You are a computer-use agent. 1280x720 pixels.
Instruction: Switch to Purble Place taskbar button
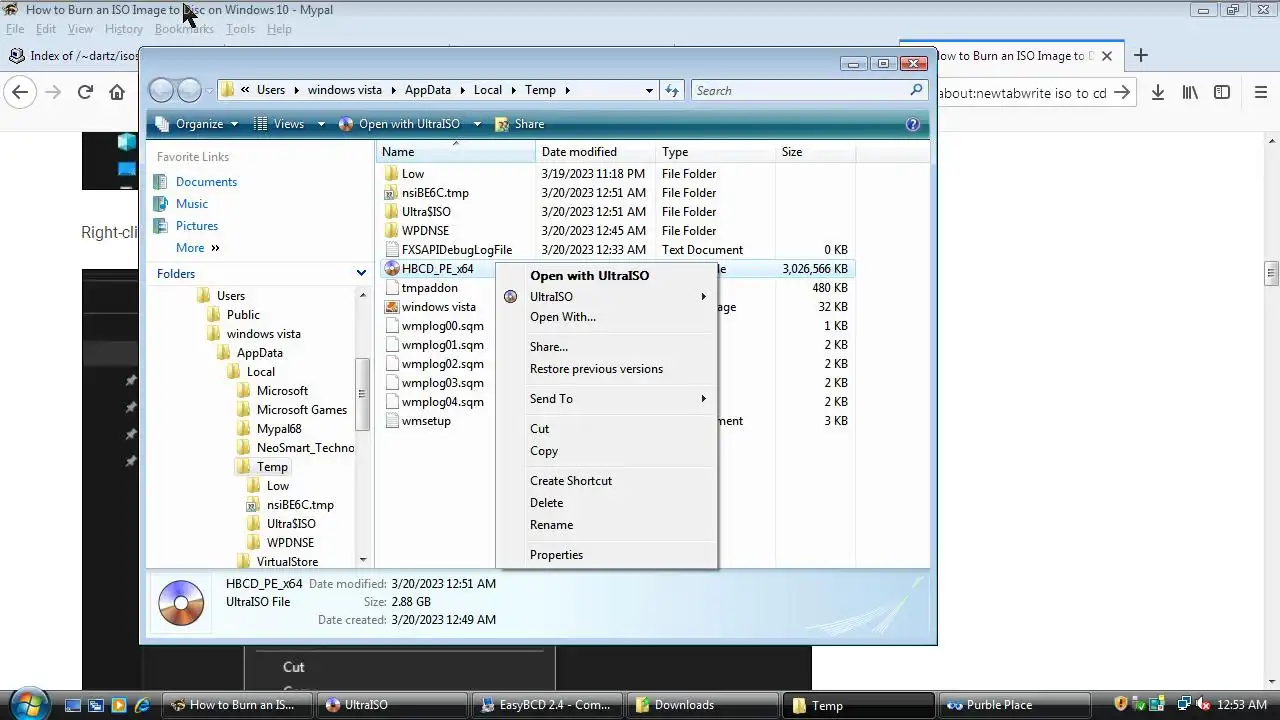click(1015, 705)
